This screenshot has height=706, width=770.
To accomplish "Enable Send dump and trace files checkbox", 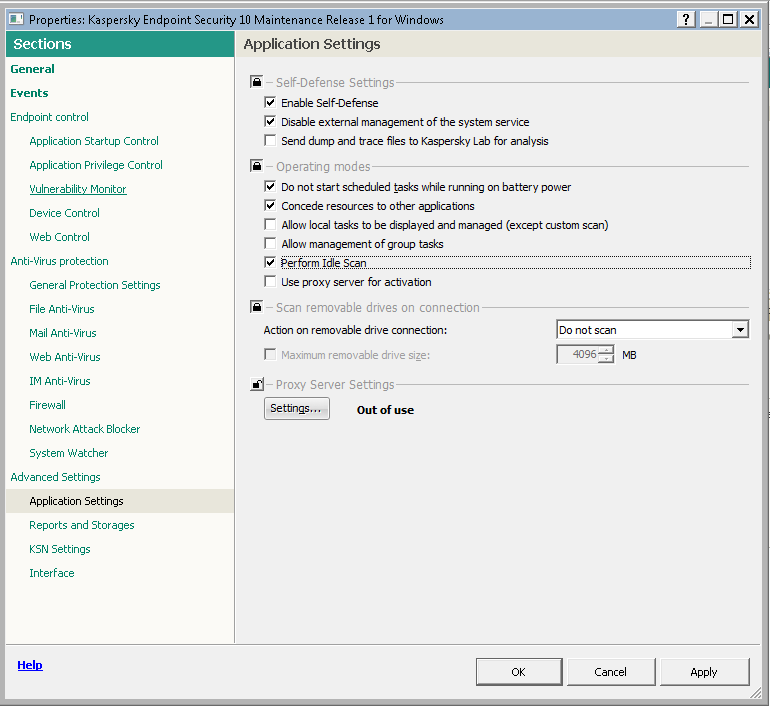I will coord(270,140).
